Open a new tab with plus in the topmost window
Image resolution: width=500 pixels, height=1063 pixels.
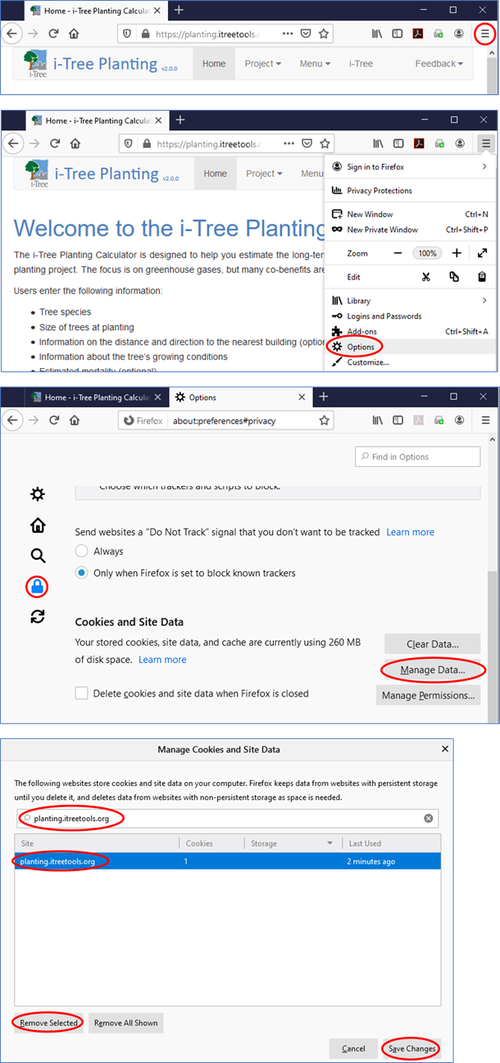[x=179, y=10]
